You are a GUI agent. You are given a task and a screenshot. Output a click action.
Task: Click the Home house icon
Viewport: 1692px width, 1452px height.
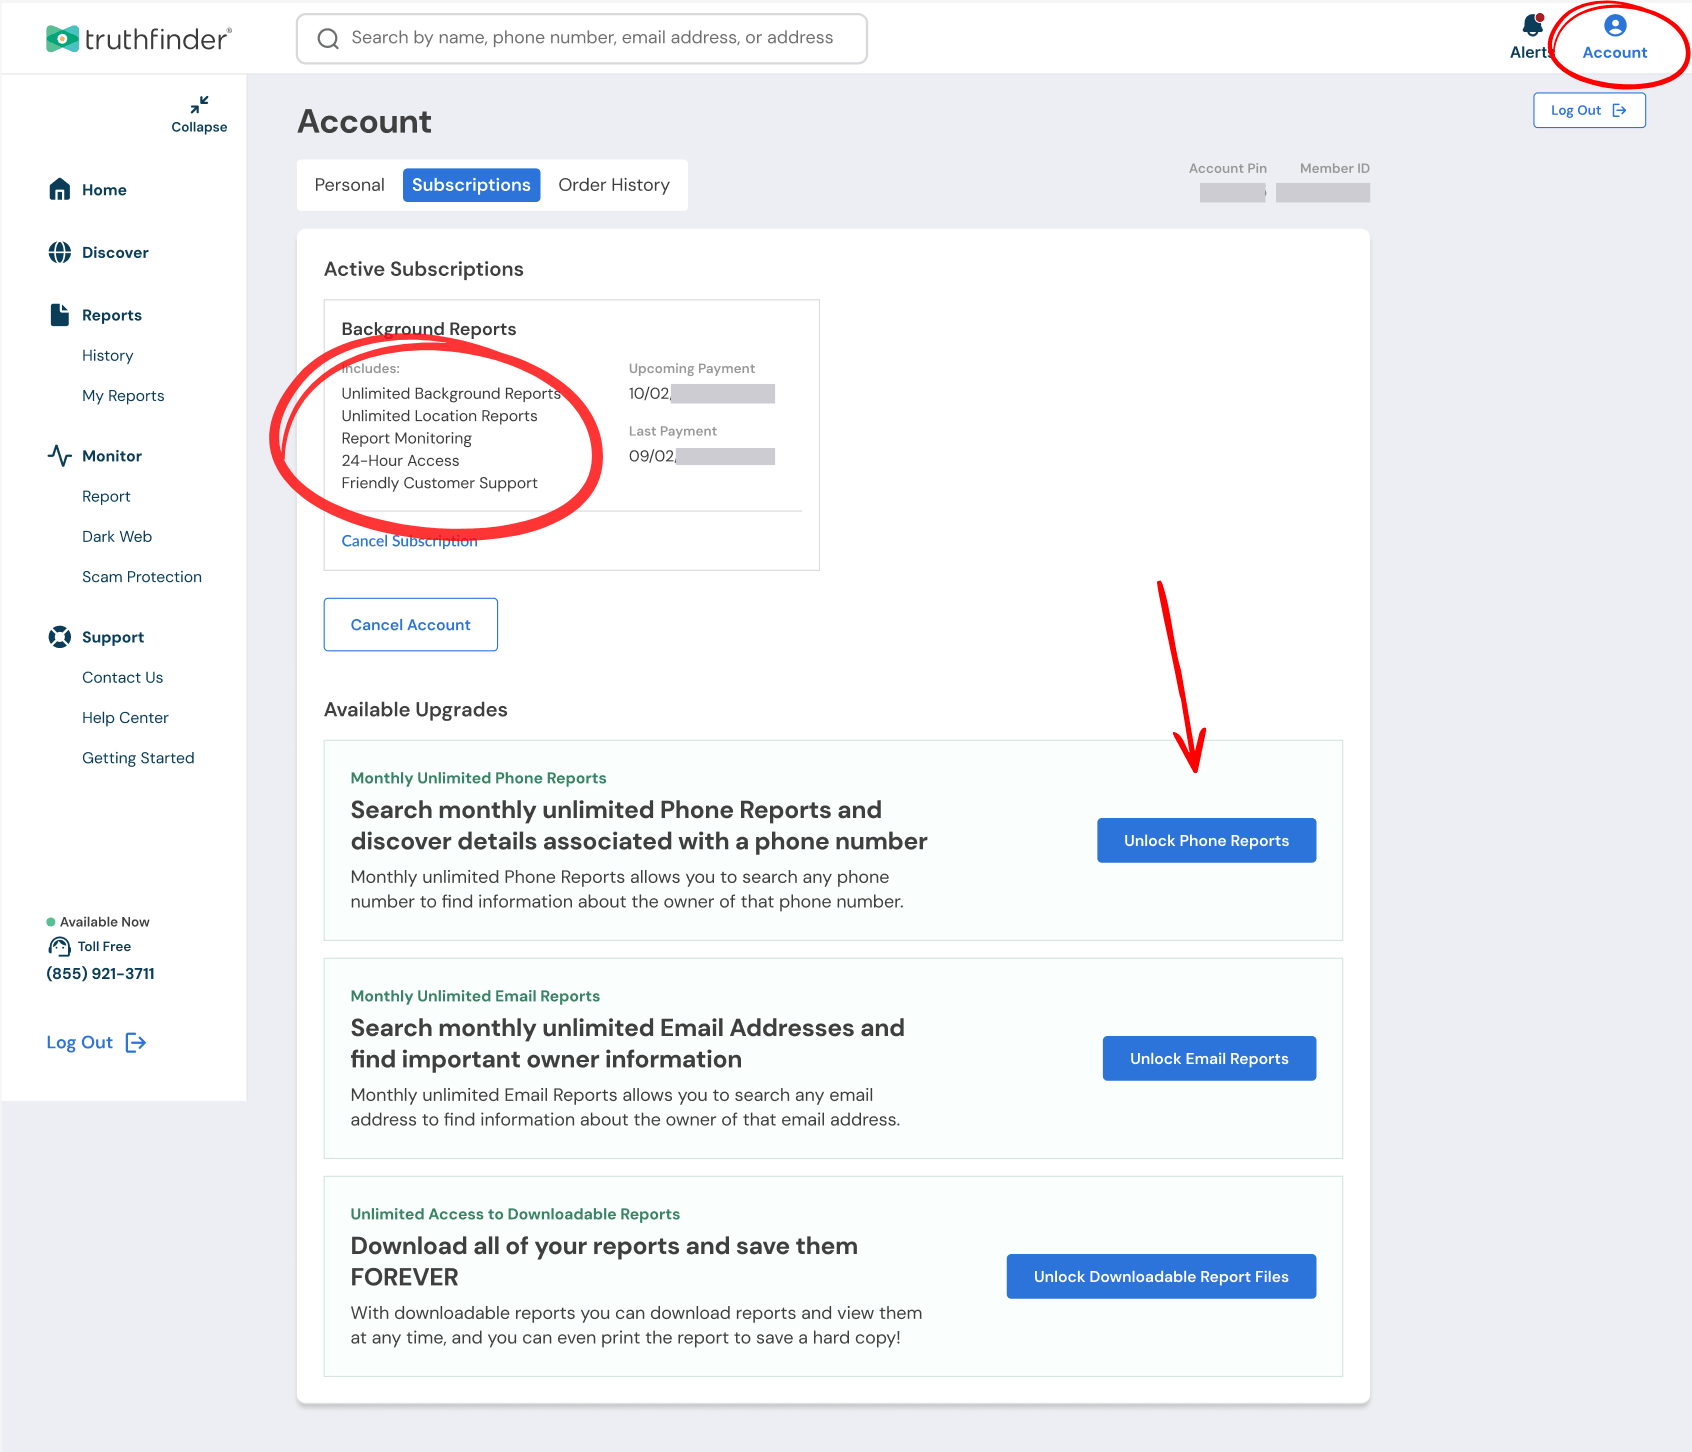(x=60, y=189)
